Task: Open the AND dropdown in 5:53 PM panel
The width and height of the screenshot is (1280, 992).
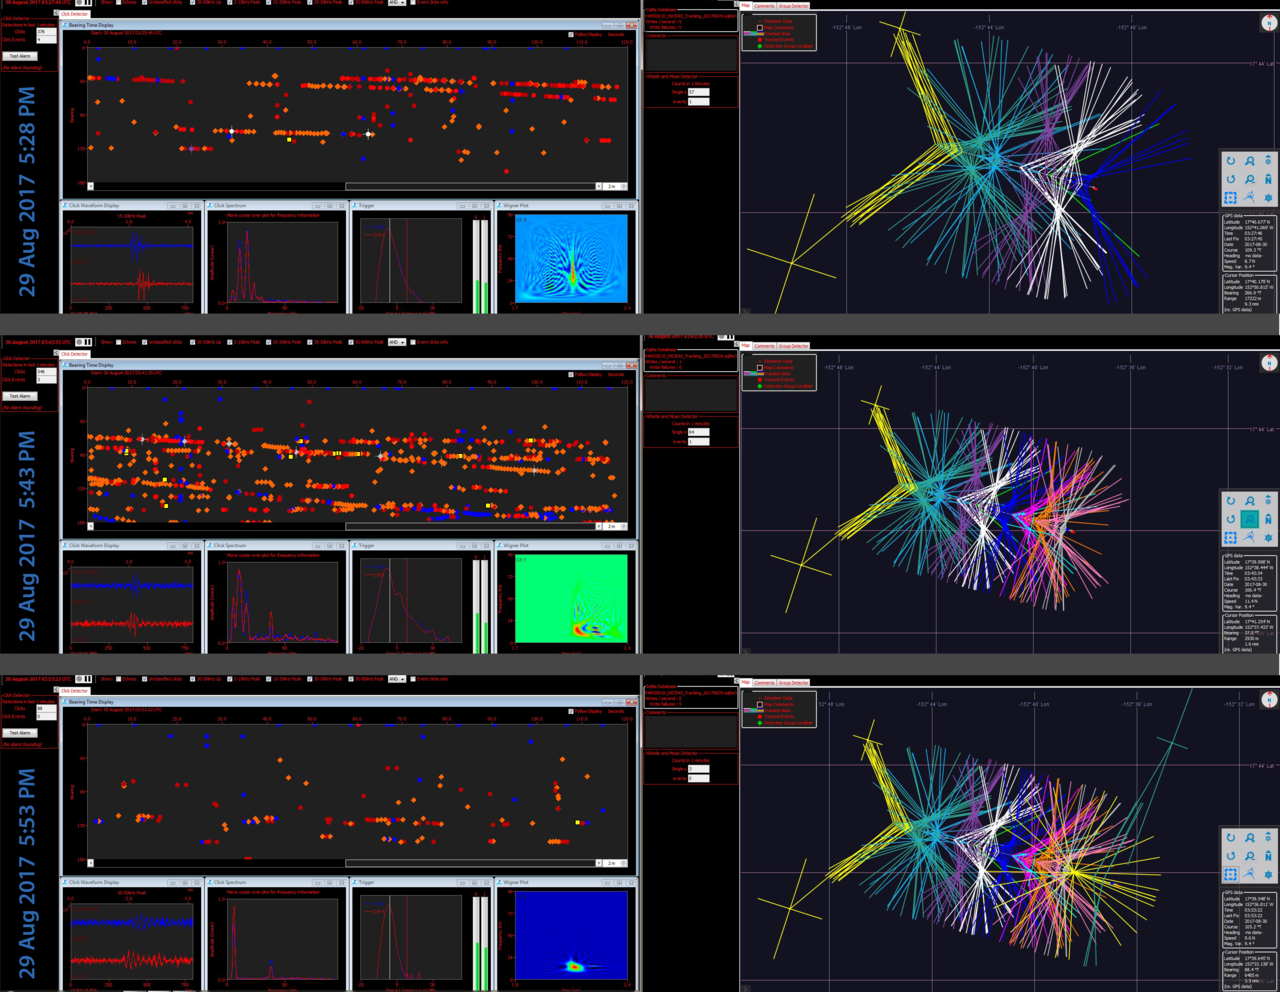Action: [397, 679]
